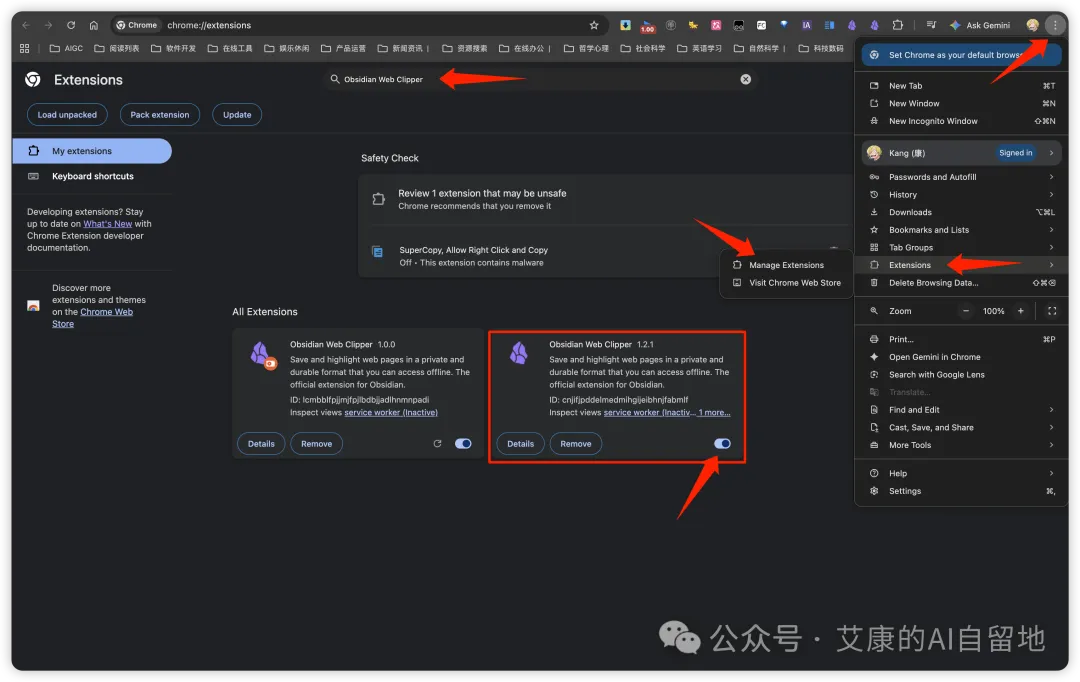Click the zoom in plus button

1020,311
